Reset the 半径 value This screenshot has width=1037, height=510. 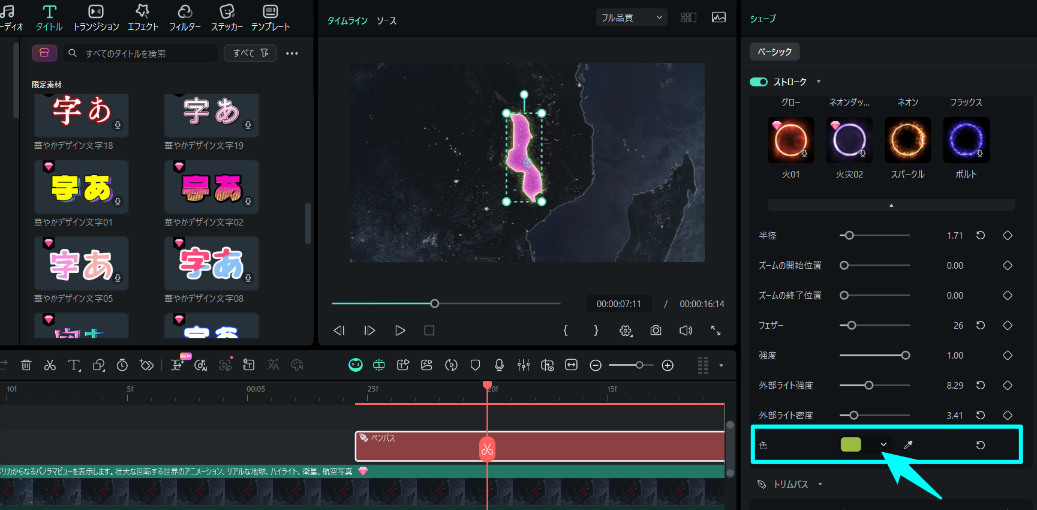click(x=981, y=235)
